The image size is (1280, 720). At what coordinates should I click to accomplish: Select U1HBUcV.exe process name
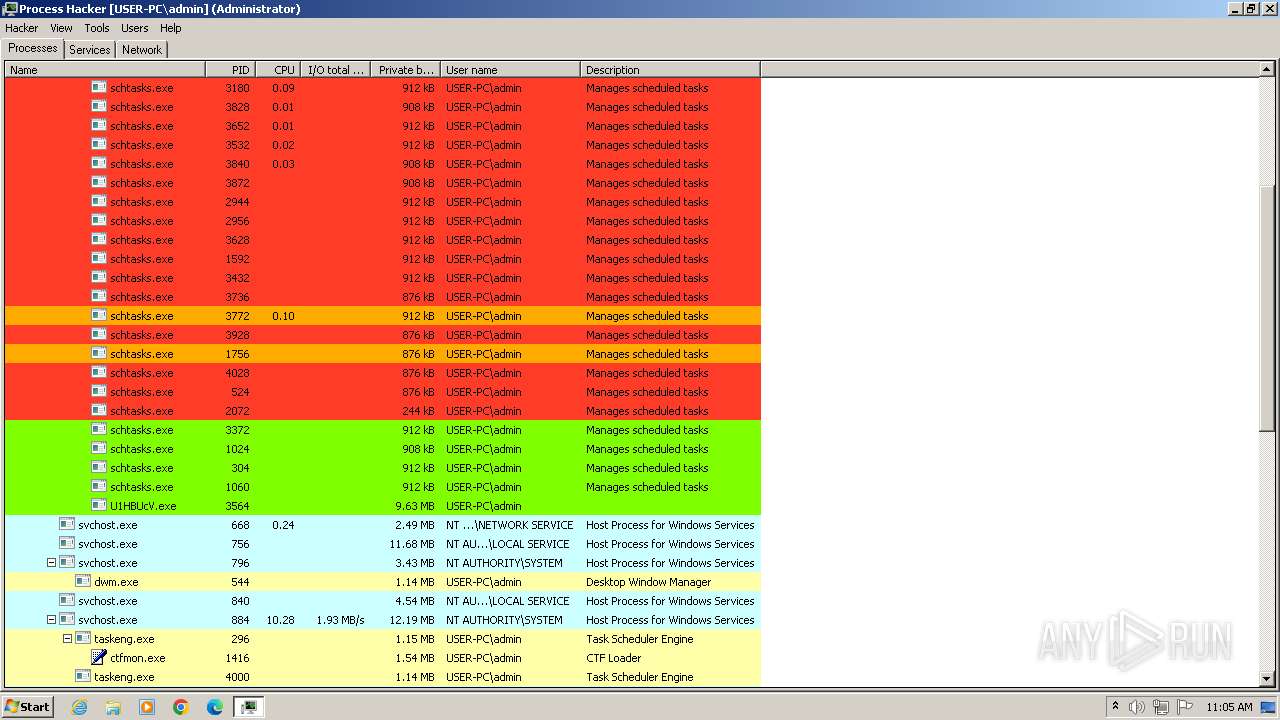click(143, 506)
